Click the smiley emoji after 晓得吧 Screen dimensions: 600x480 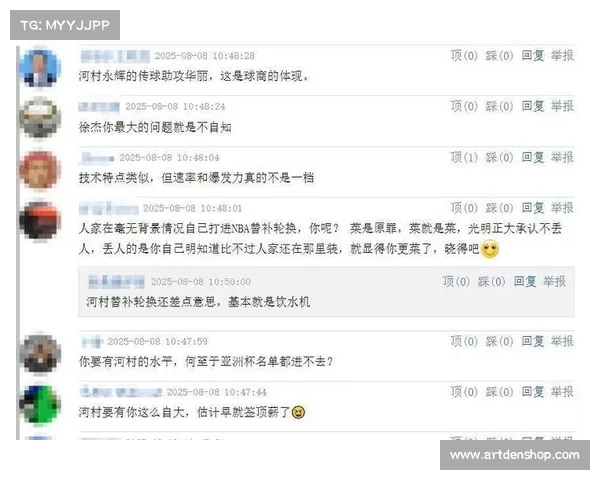tap(490, 249)
